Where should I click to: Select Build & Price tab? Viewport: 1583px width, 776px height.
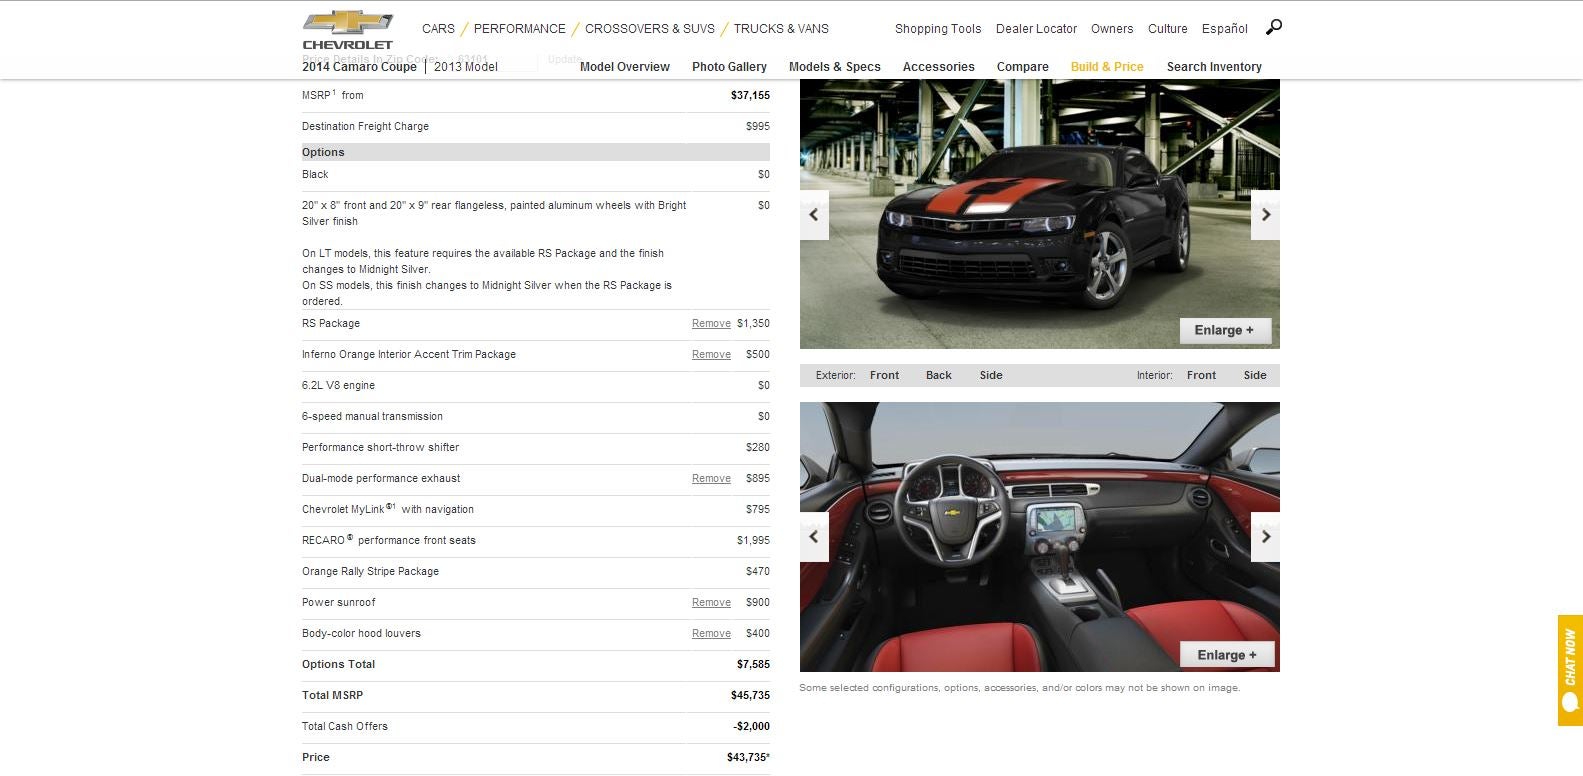1107,67
